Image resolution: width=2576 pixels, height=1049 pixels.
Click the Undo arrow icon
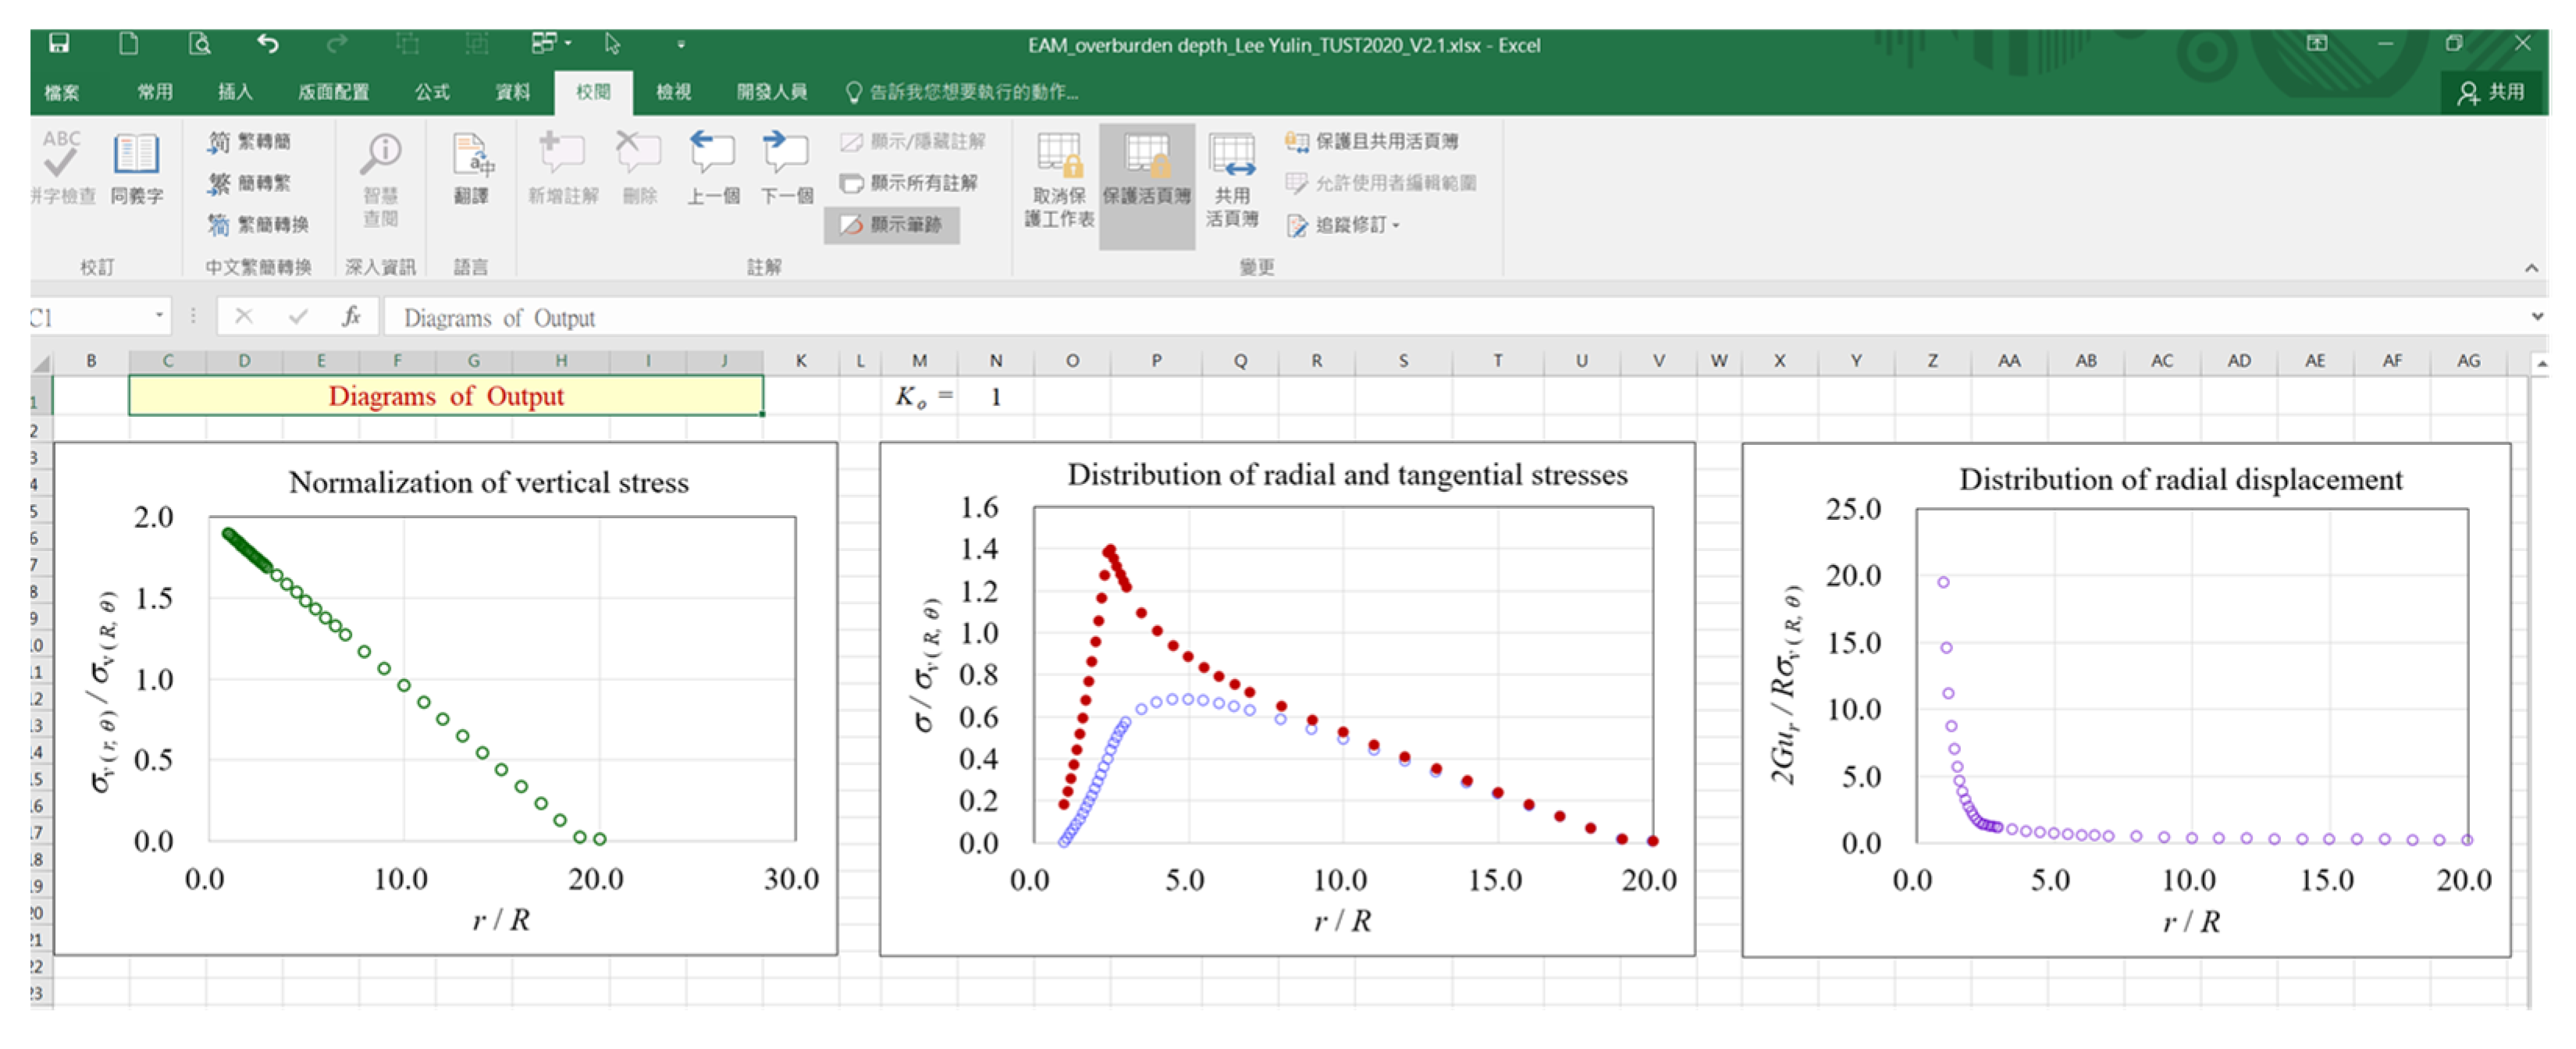[267, 43]
